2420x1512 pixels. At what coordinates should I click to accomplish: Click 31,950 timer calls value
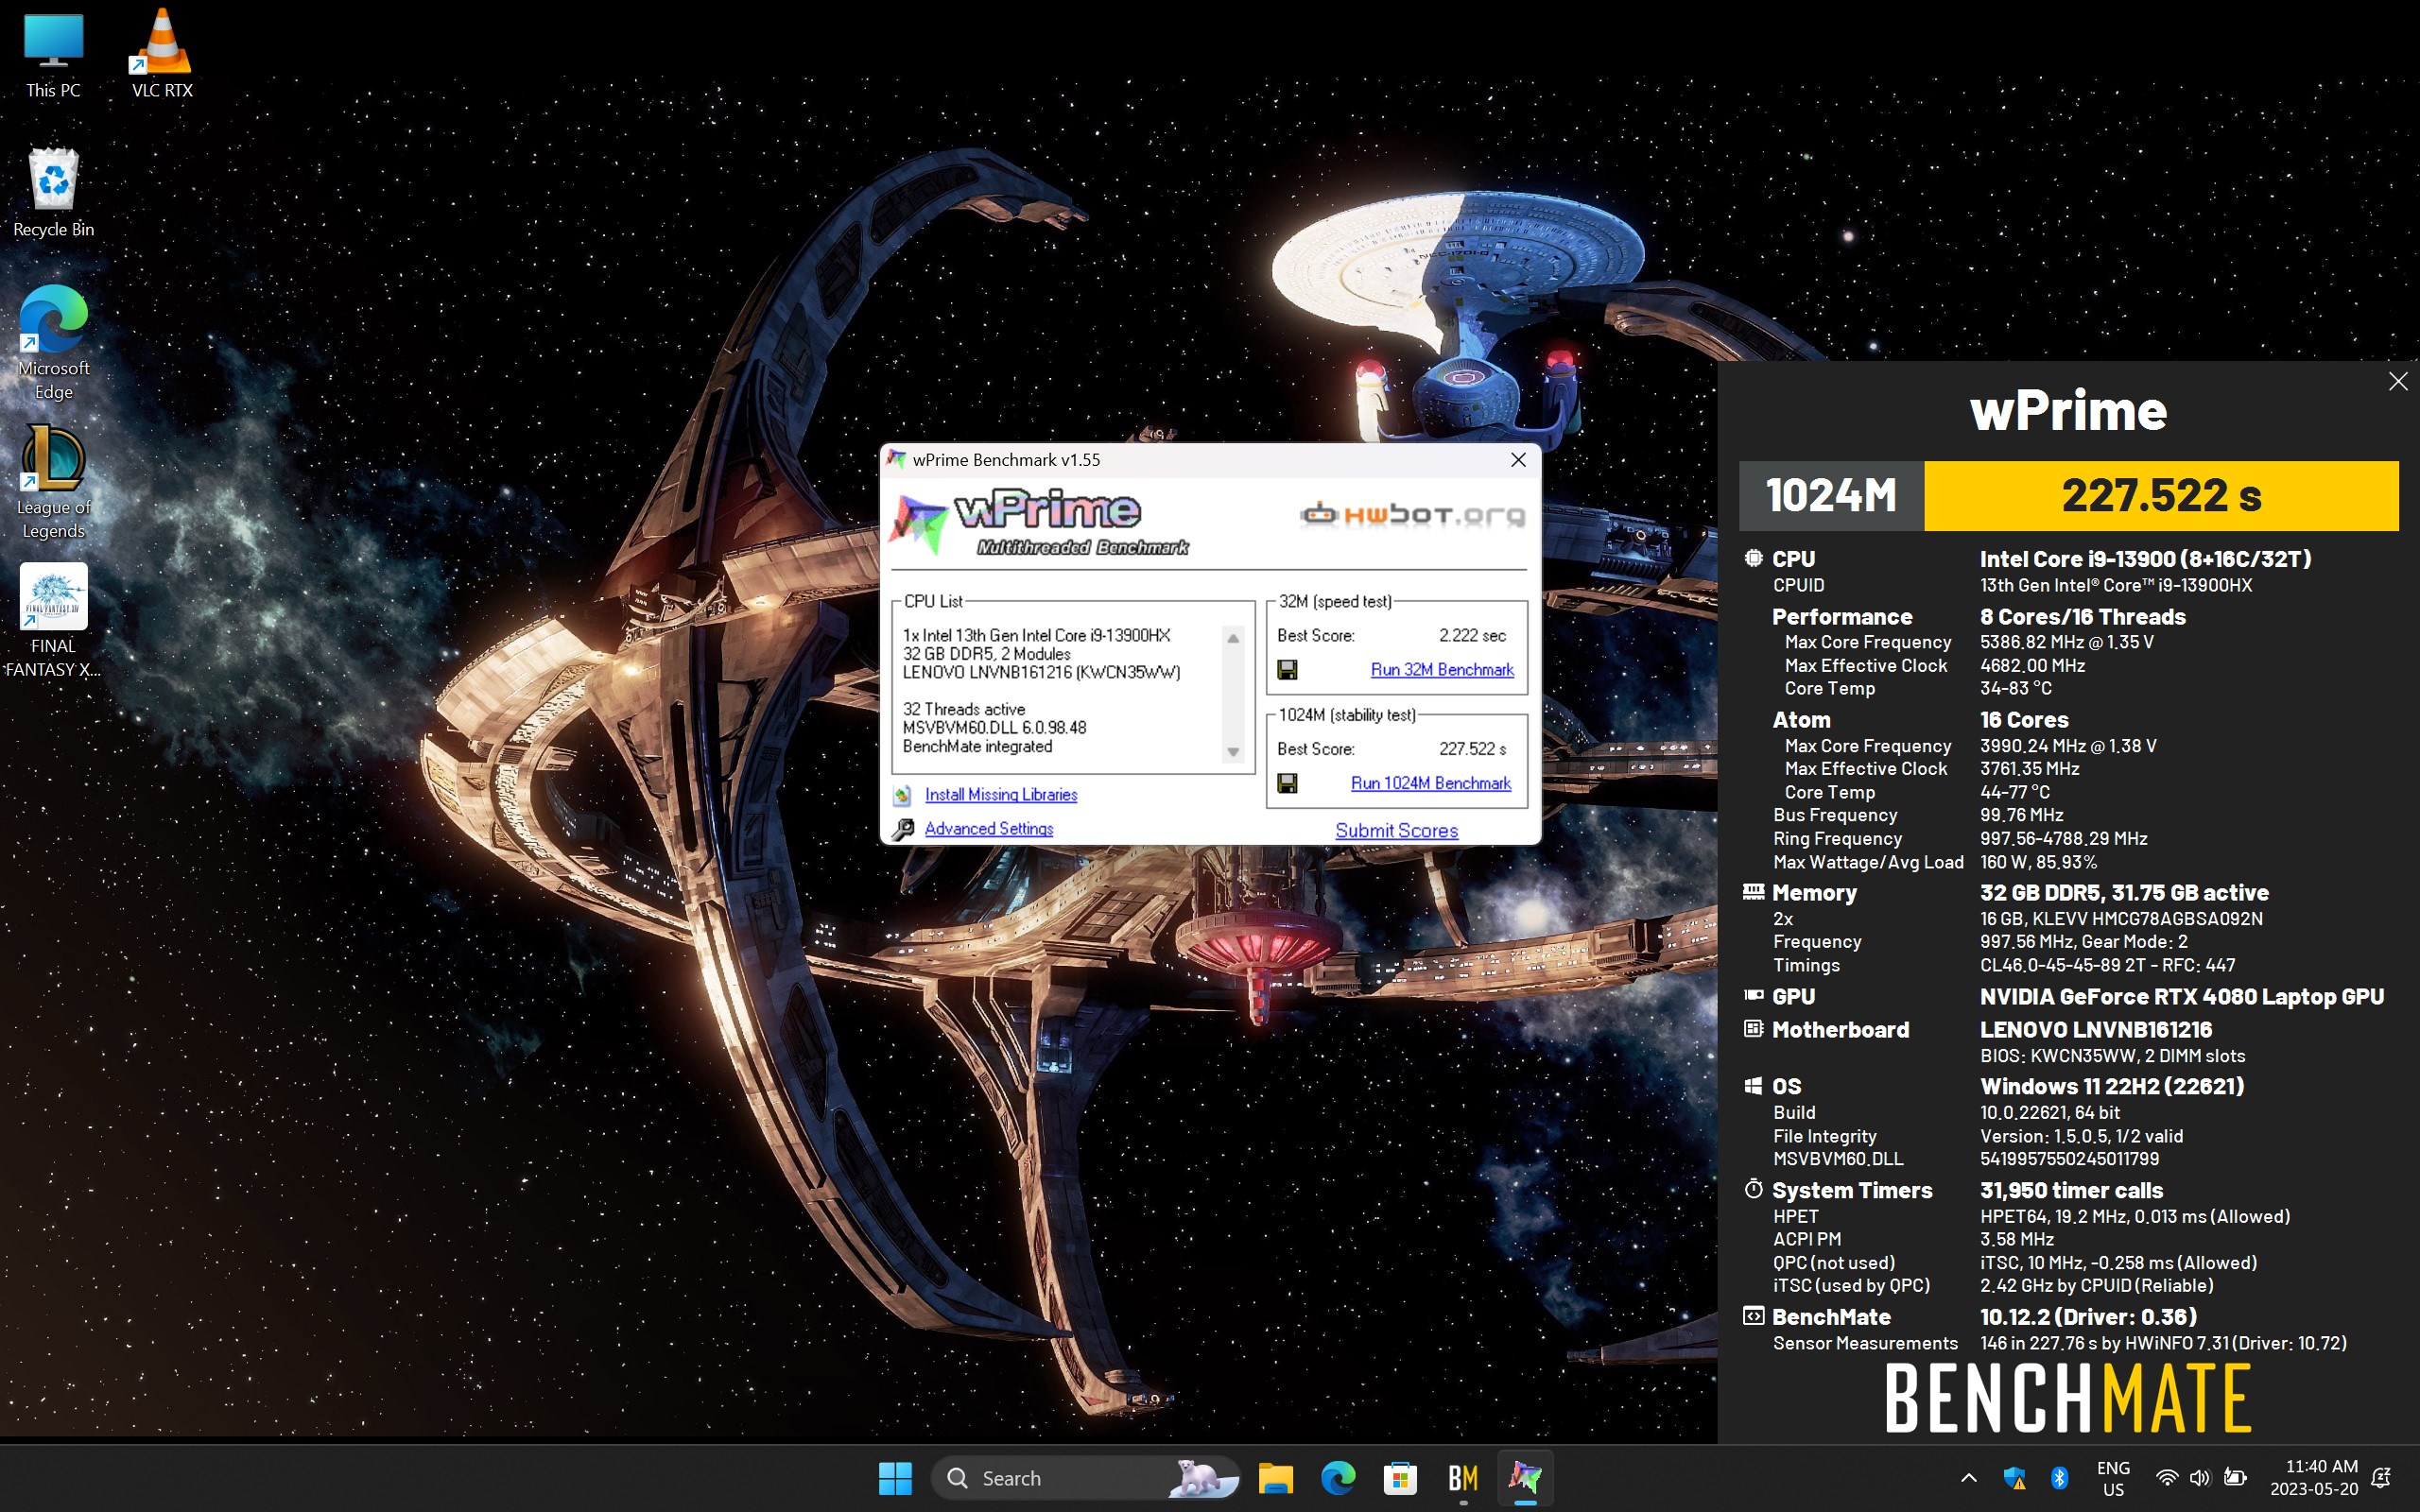[2071, 1190]
